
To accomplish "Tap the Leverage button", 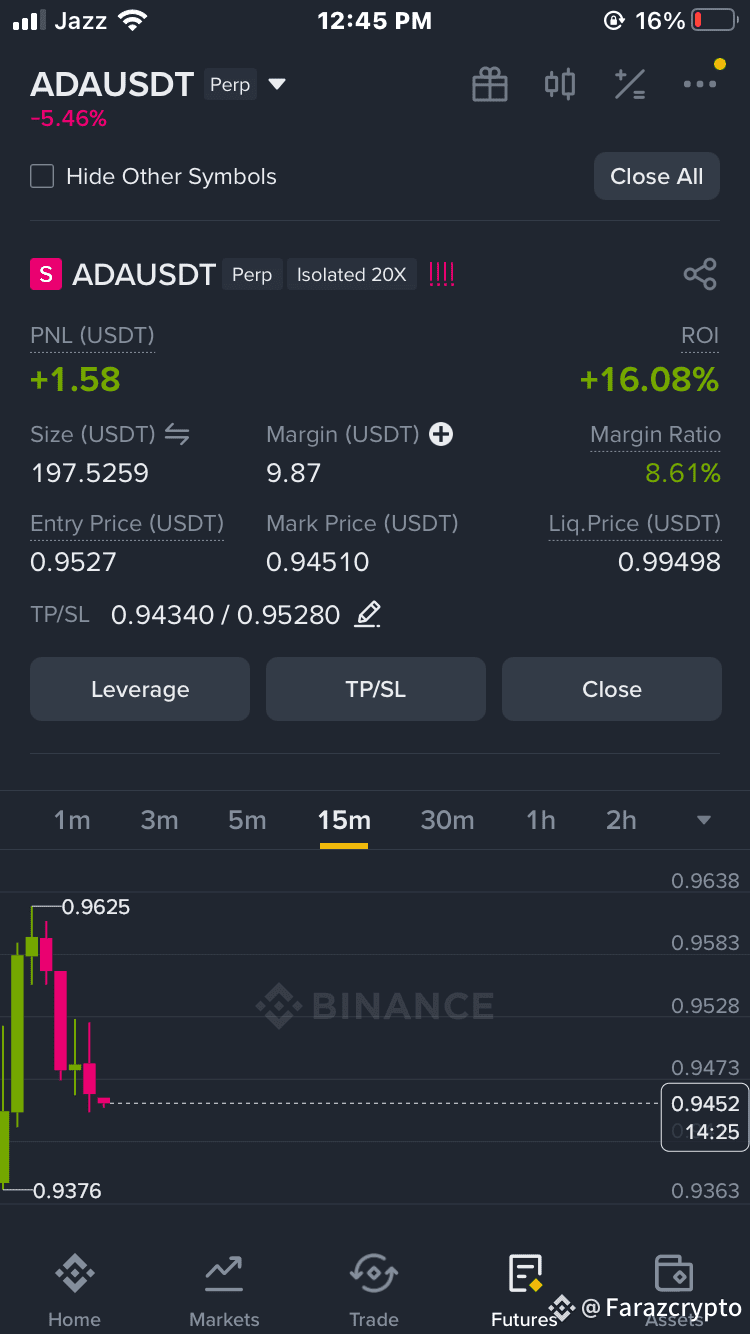I will pyautogui.click(x=140, y=689).
